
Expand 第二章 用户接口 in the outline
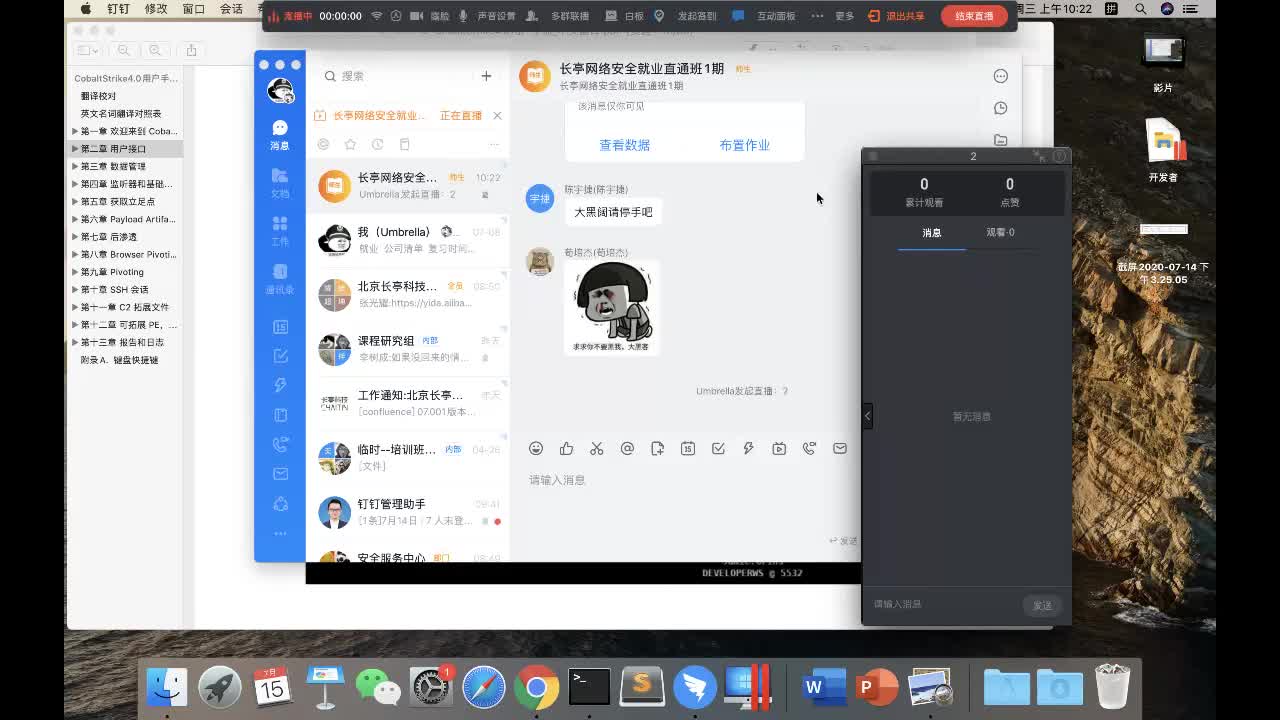coord(75,149)
